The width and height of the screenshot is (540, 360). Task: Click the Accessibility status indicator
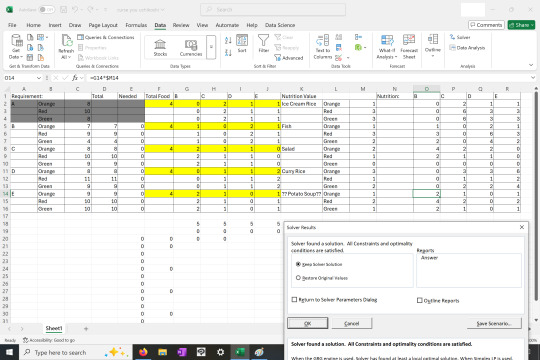tap(49, 340)
